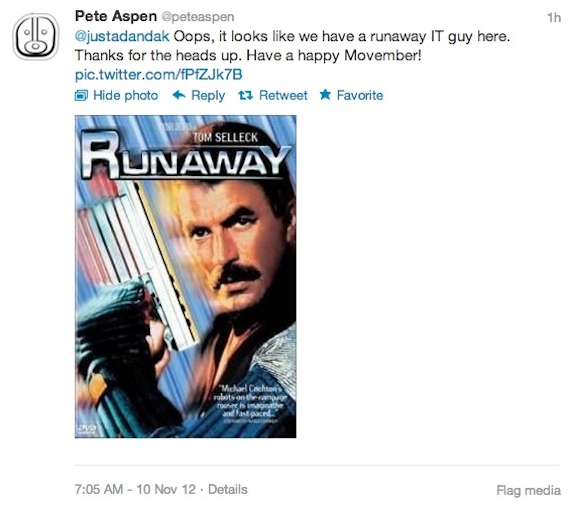Reply to this tweet
570x509 pixels.
208,96
